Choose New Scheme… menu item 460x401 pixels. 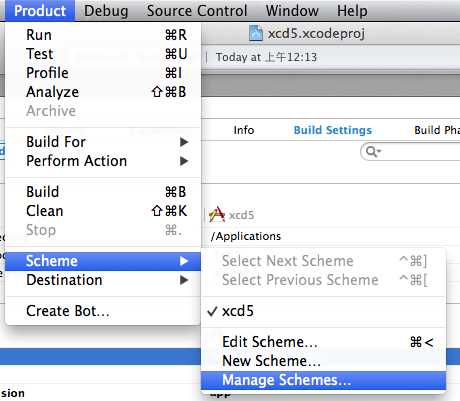click(323, 361)
